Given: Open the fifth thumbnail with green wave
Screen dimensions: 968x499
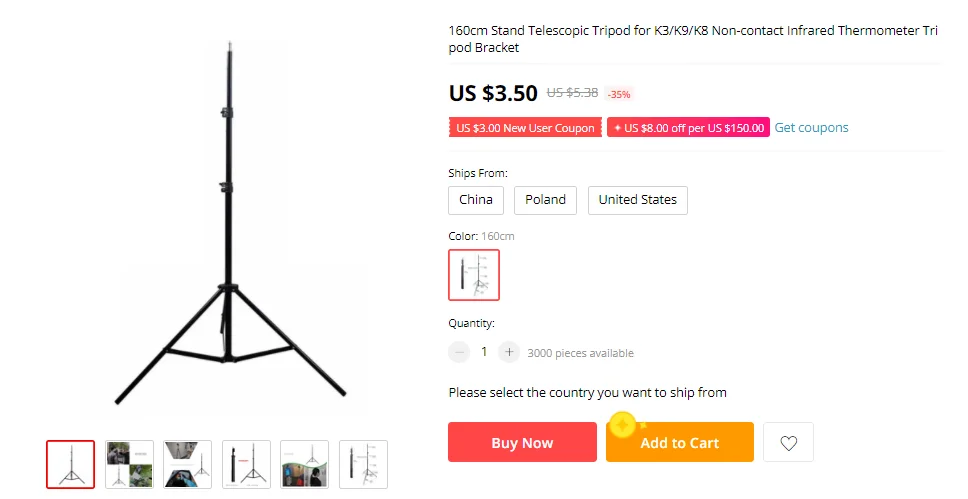Looking at the screenshot, I should (304, 465).
